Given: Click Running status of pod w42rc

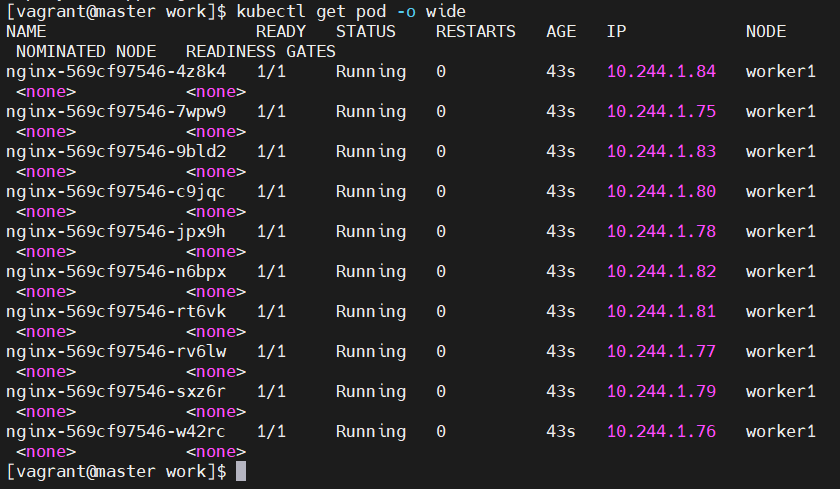Looking at the screenshot, I should (x=371, y=432).
